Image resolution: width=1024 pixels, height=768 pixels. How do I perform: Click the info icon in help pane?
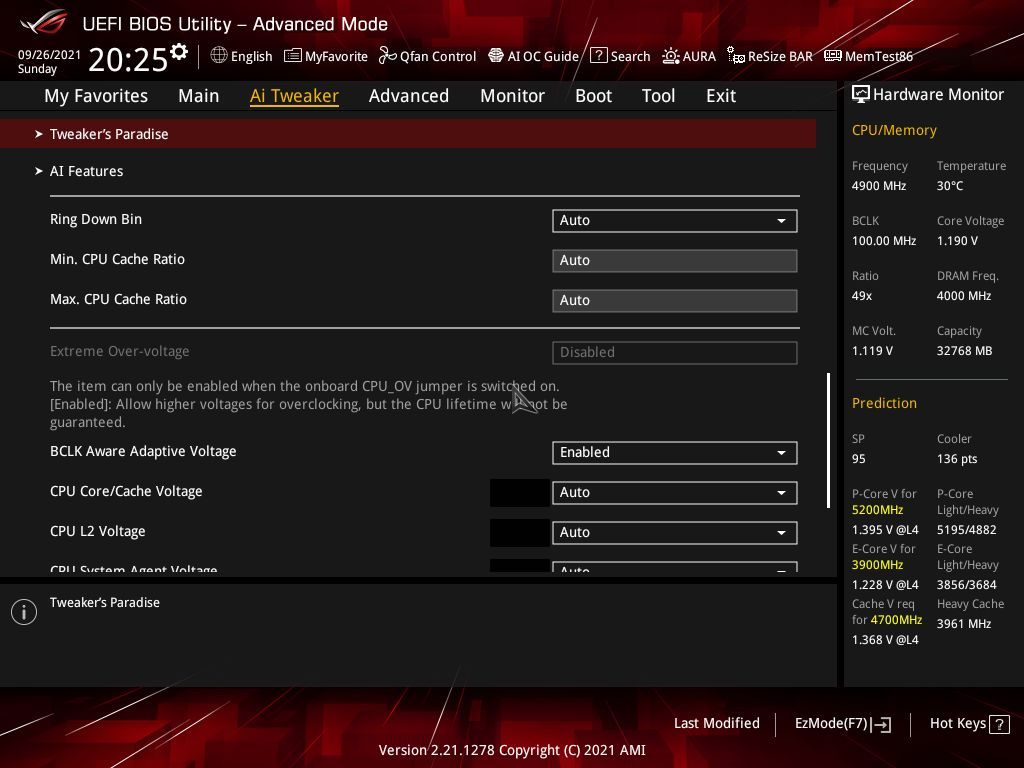[24, 612]
